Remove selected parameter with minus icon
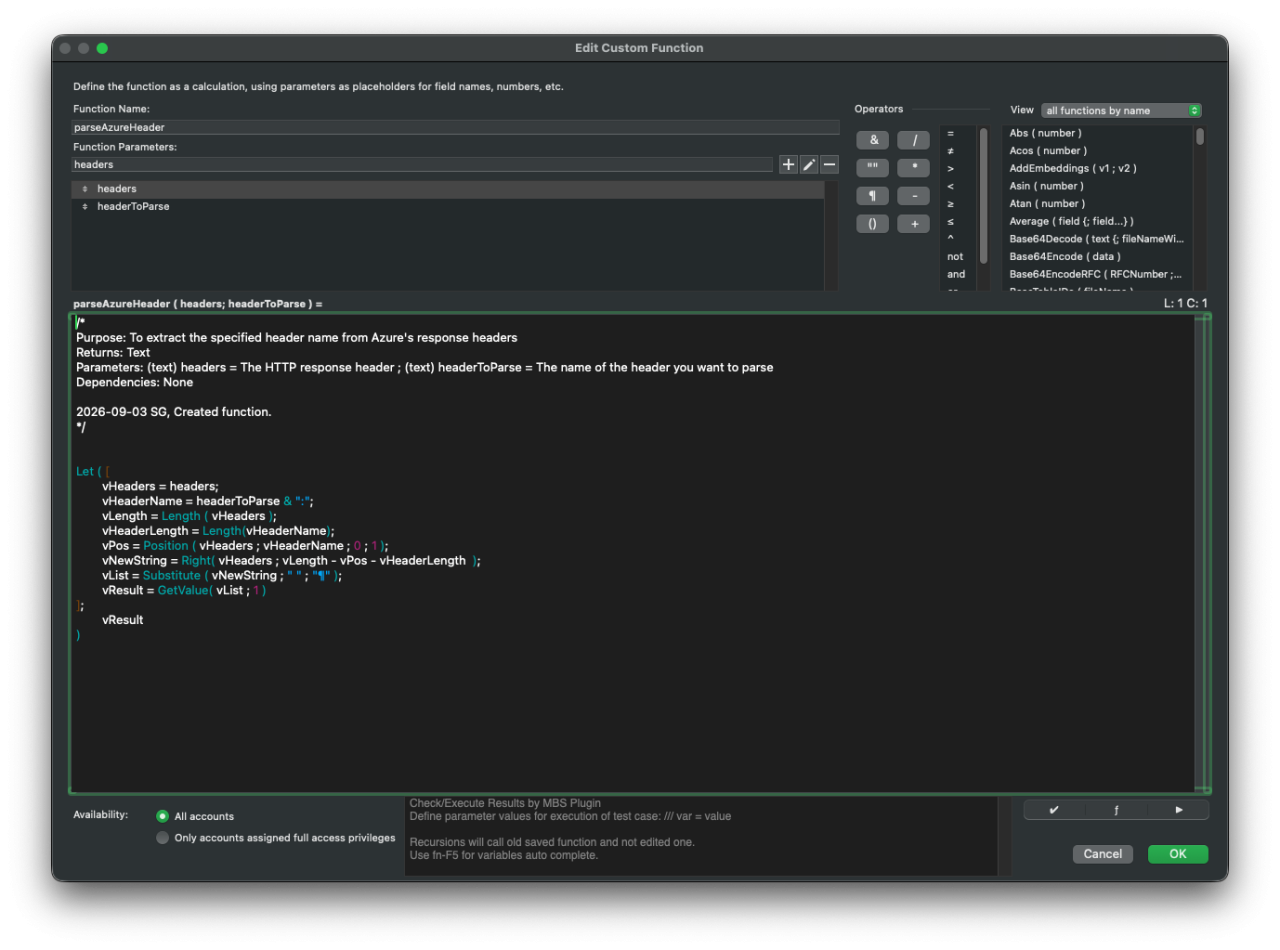1280x950 pixels. tap(829, 164)
